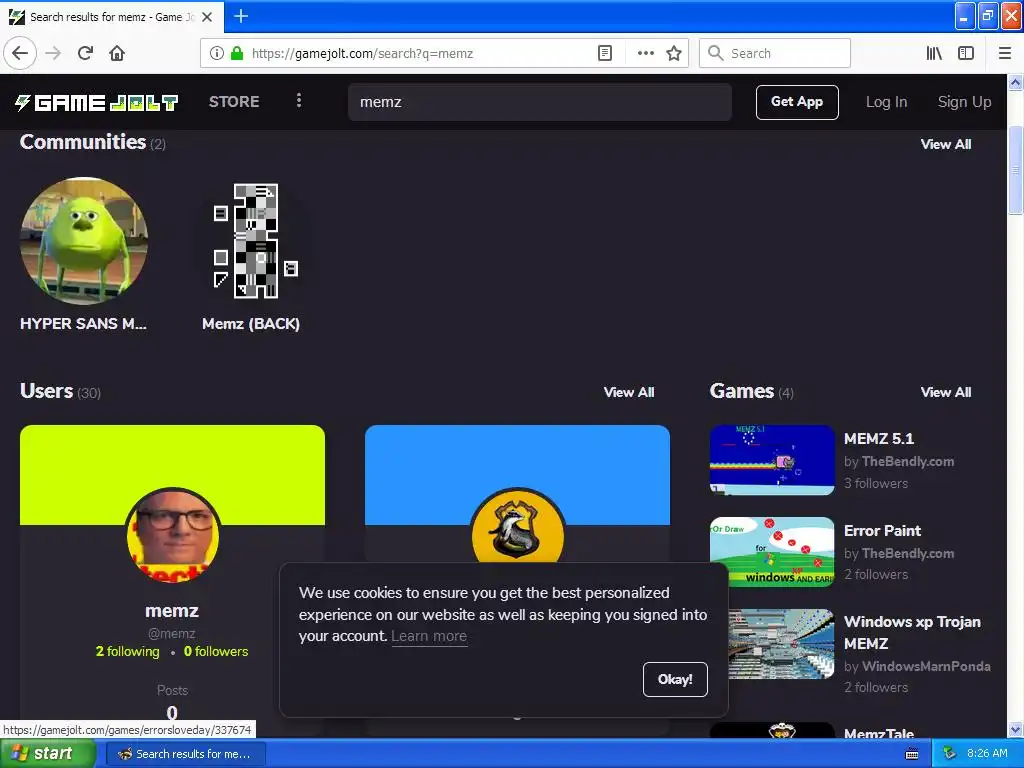
Task: Select the Search results for memz tab
Action: coord(112,17)
